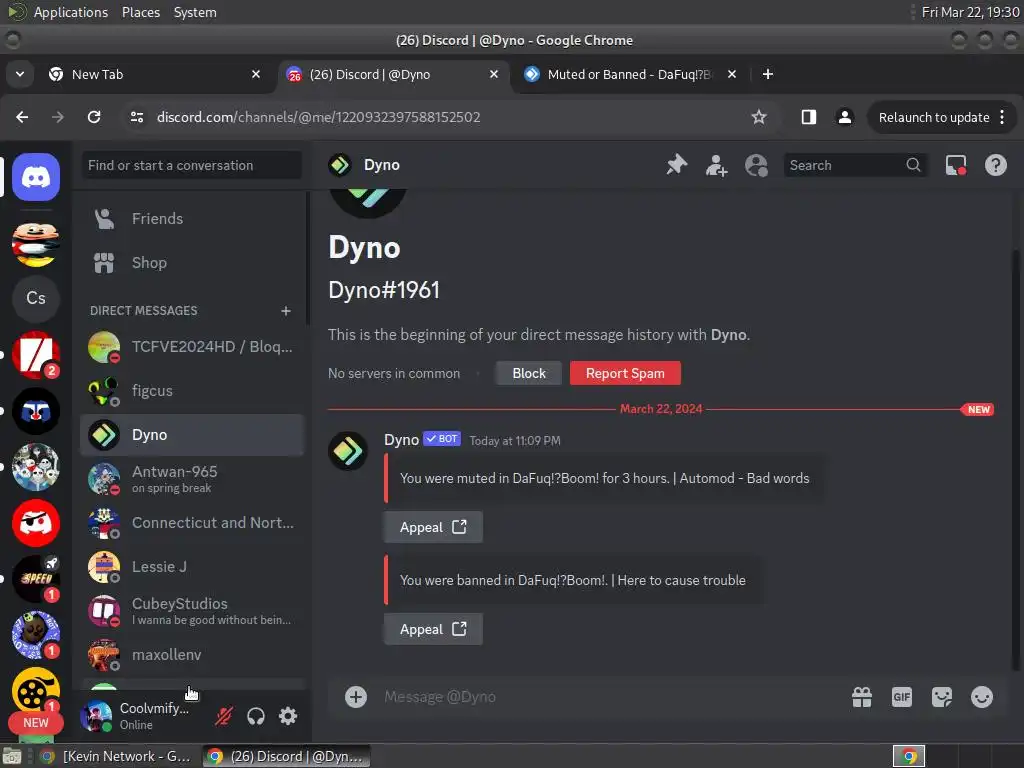The height and width of the screenshot is (768, 1024).
Task: Open the Places menu
Action: (140, 12)
